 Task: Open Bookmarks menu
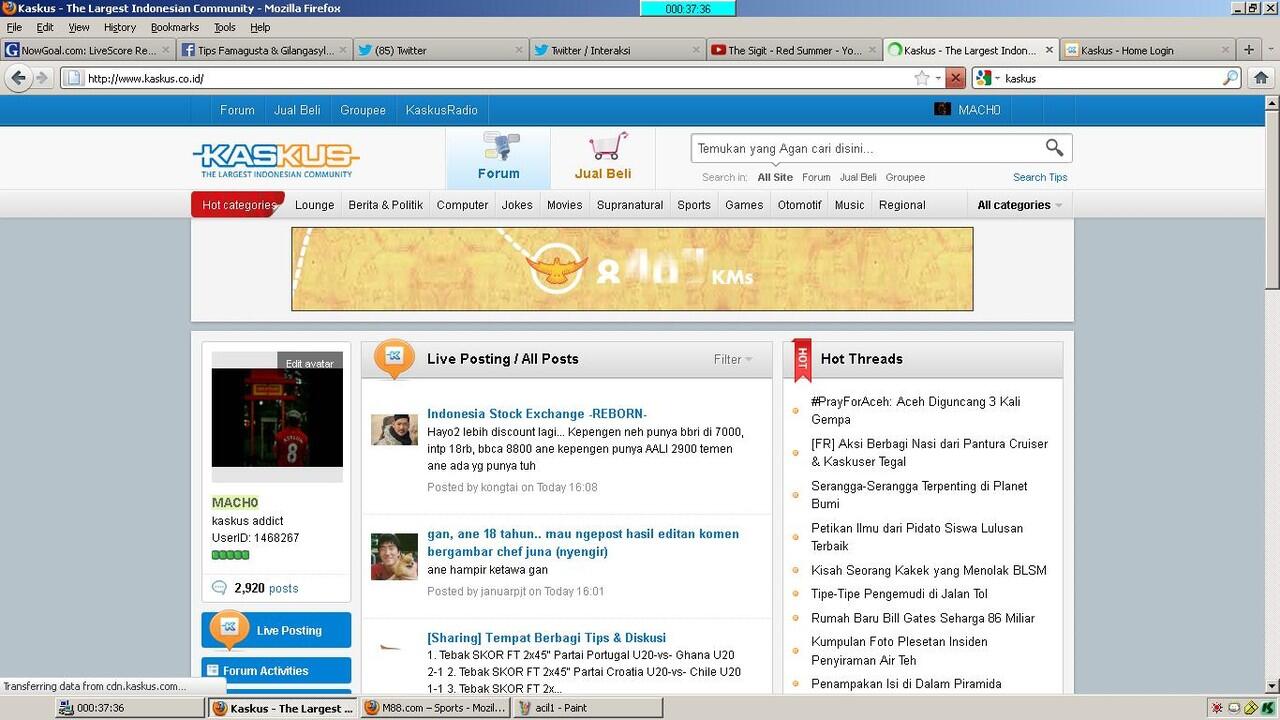[x=175, y=27]
